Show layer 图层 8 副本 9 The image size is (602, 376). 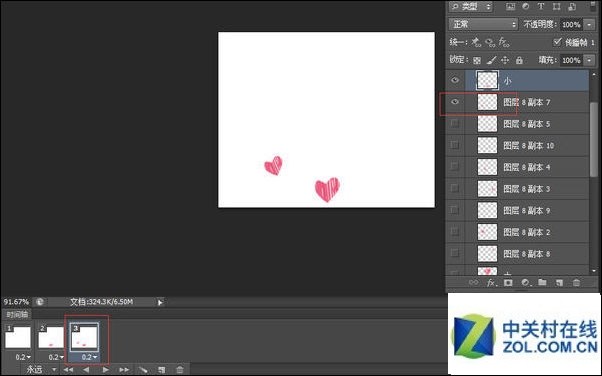(455, 210)
